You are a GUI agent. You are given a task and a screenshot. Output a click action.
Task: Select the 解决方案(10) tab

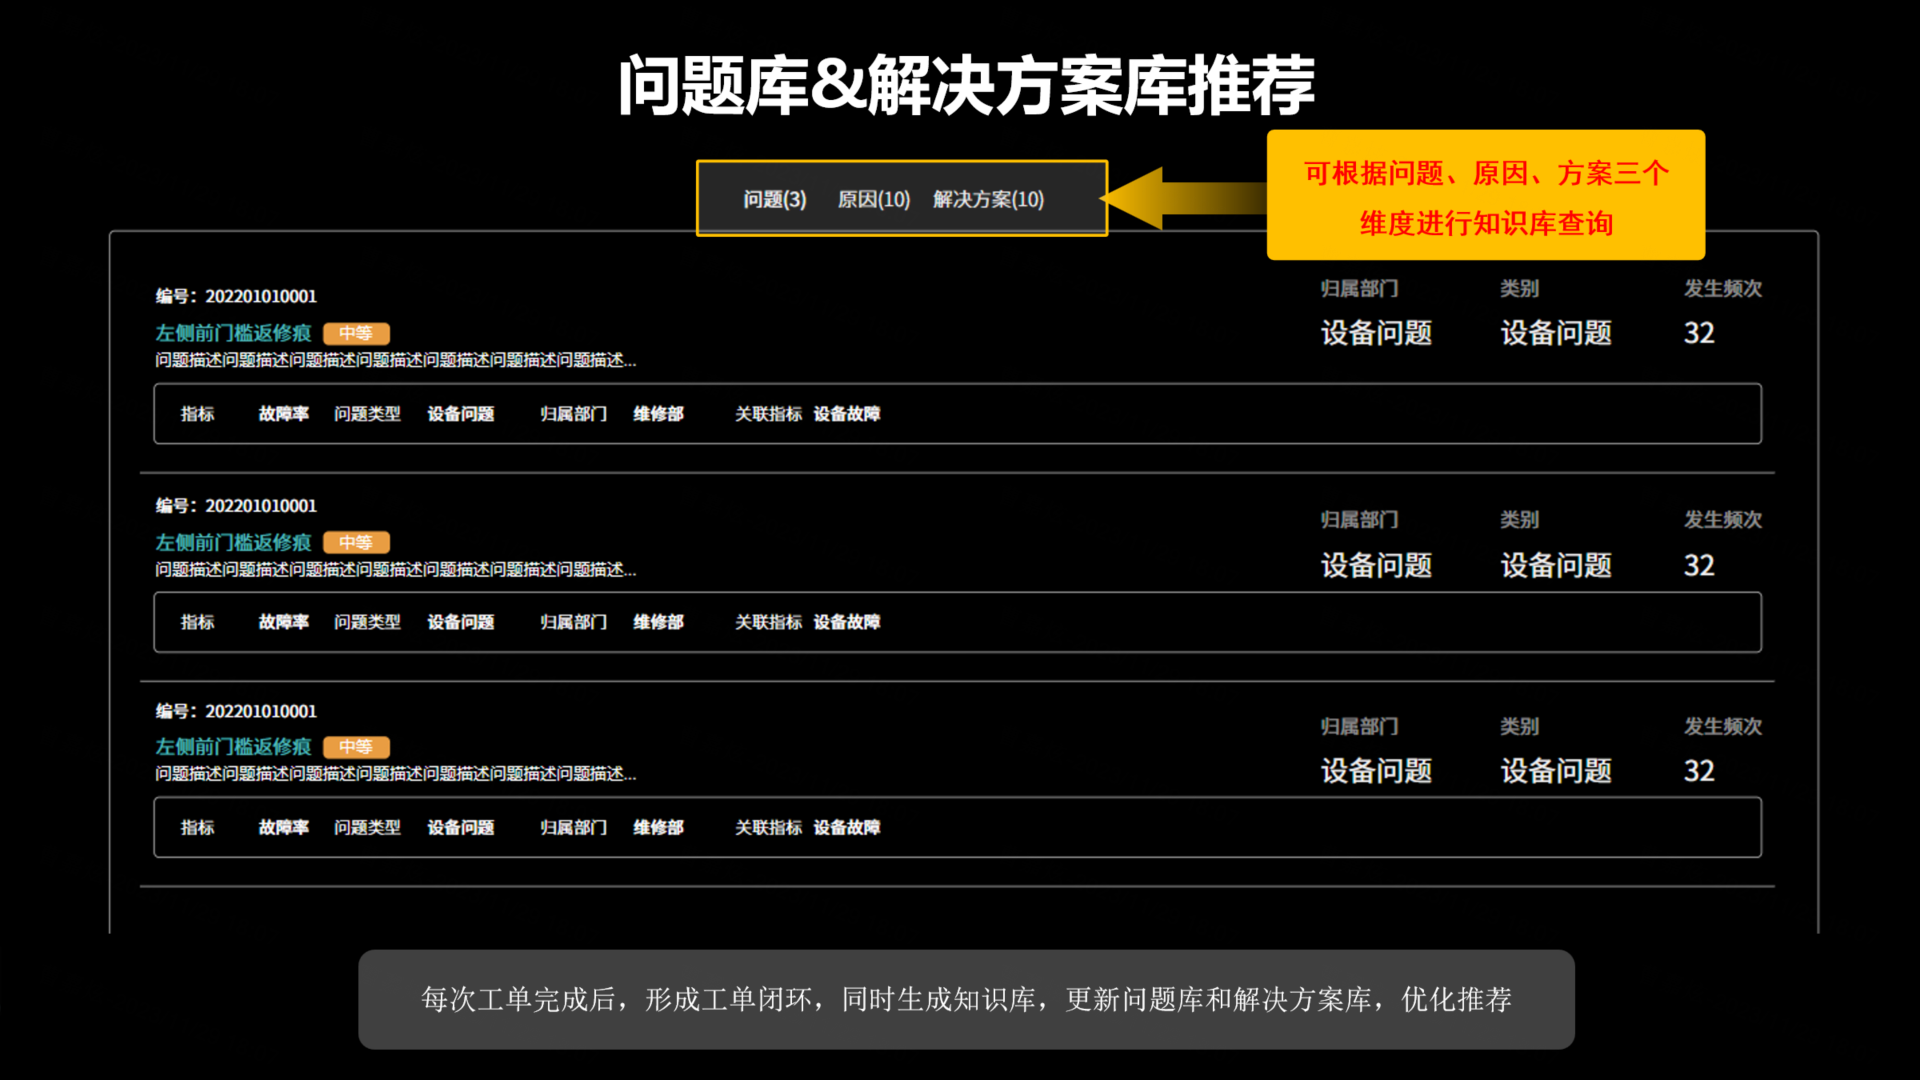988,199
